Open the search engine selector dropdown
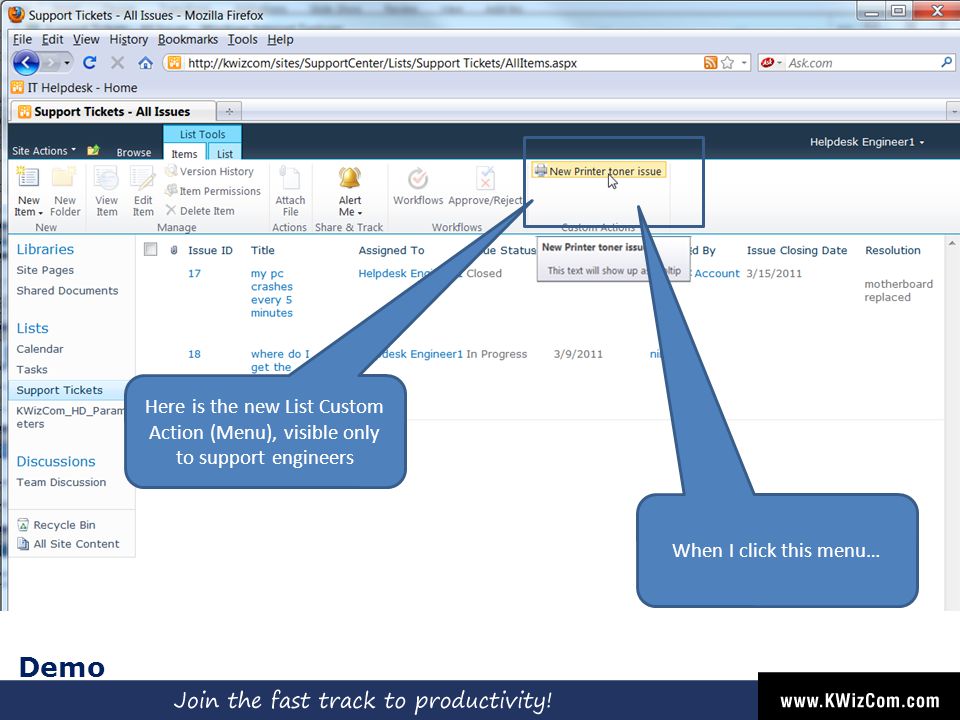 pos(771,62)
